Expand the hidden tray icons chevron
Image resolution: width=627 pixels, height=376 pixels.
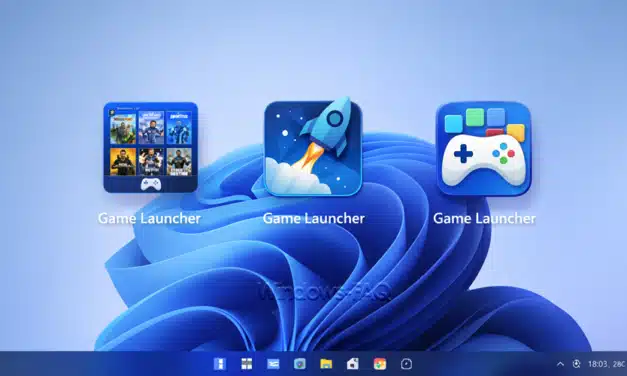click(x=560, y=364)
